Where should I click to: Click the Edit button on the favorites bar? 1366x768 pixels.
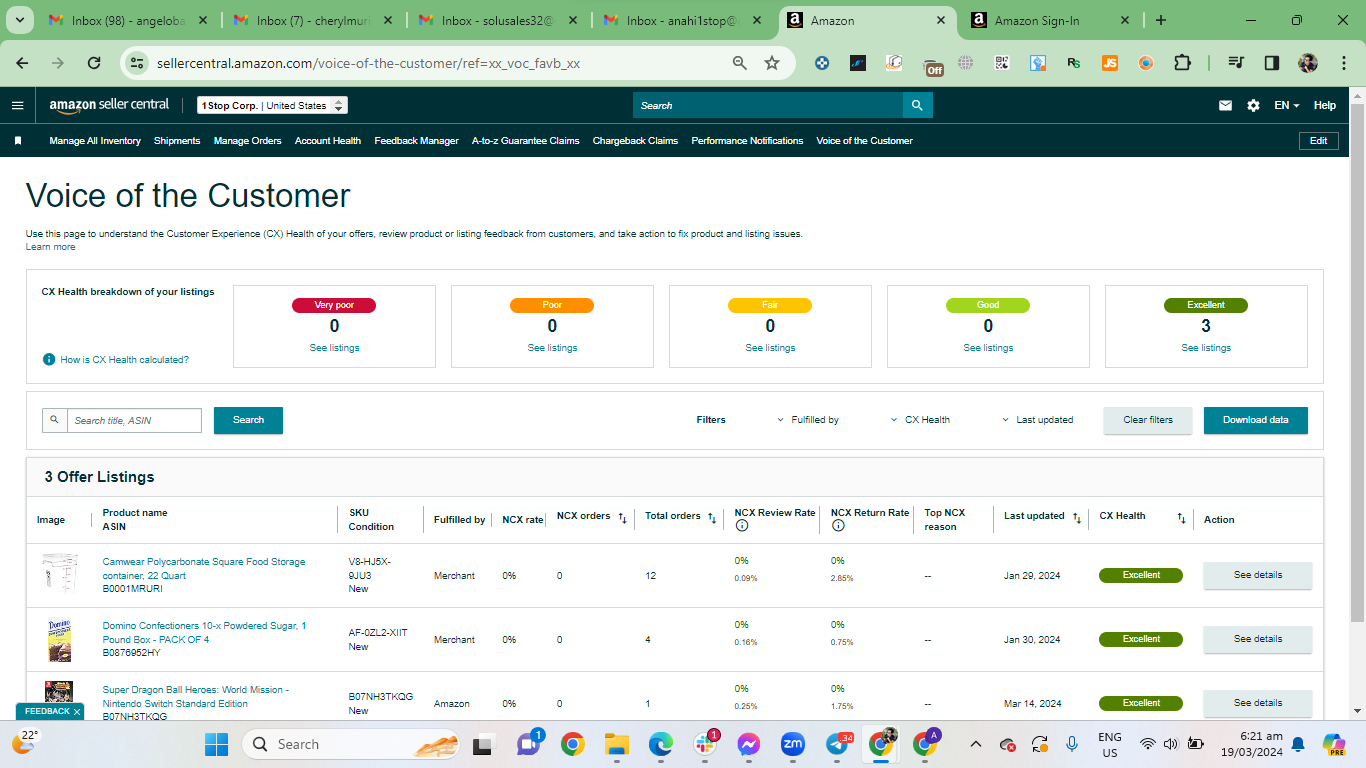point(1319,141)
